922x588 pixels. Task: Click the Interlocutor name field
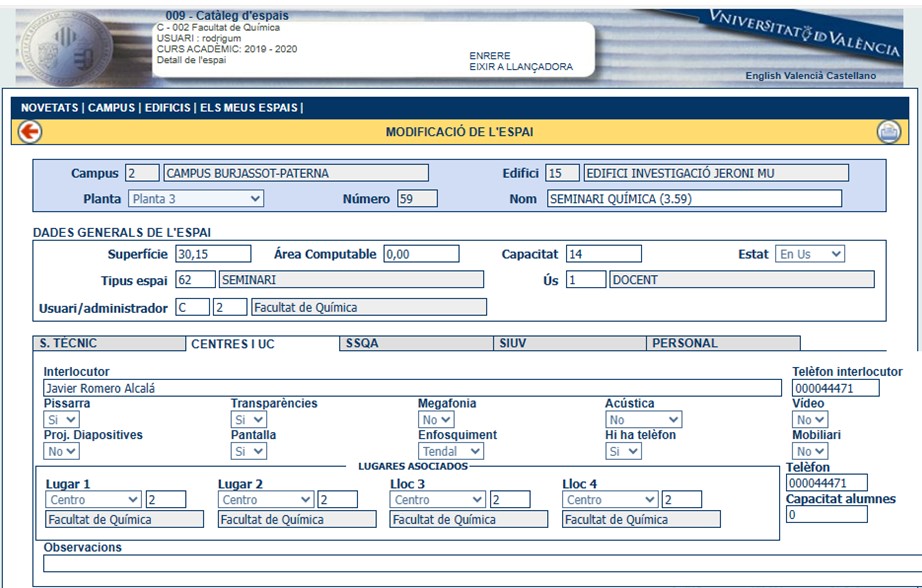tap(412, 388)
